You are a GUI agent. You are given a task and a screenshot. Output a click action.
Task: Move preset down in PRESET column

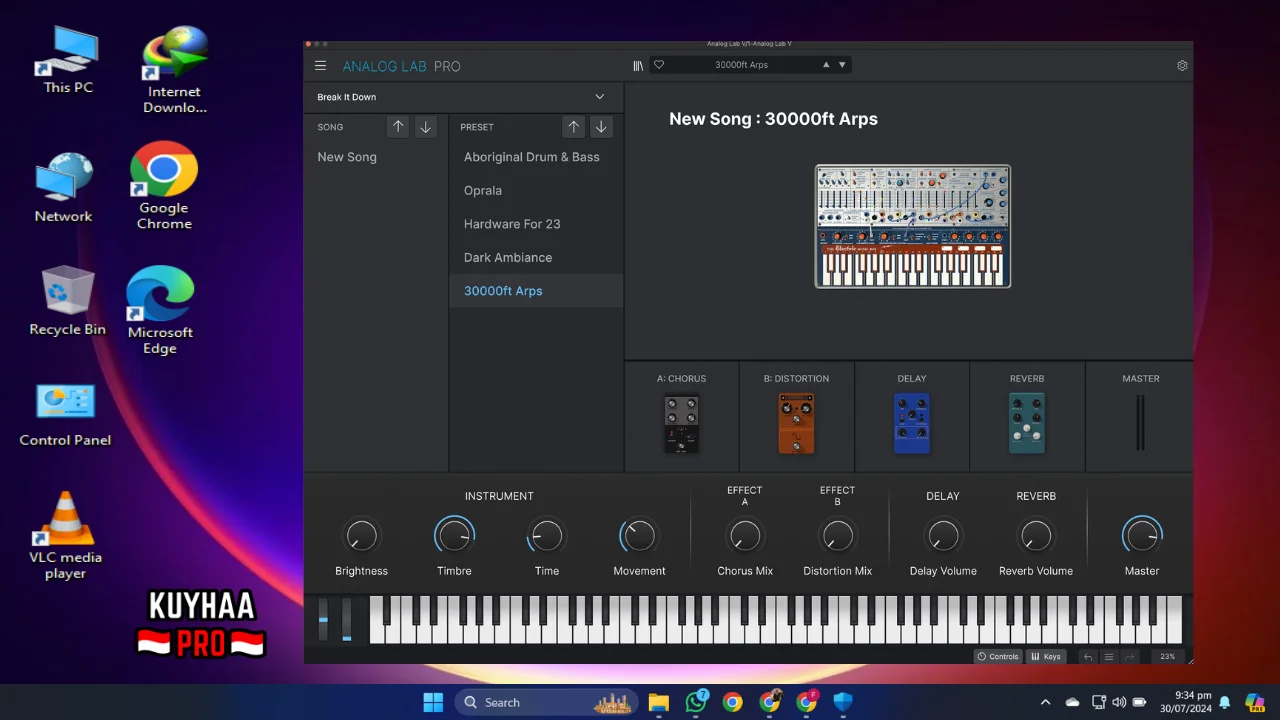601,127
